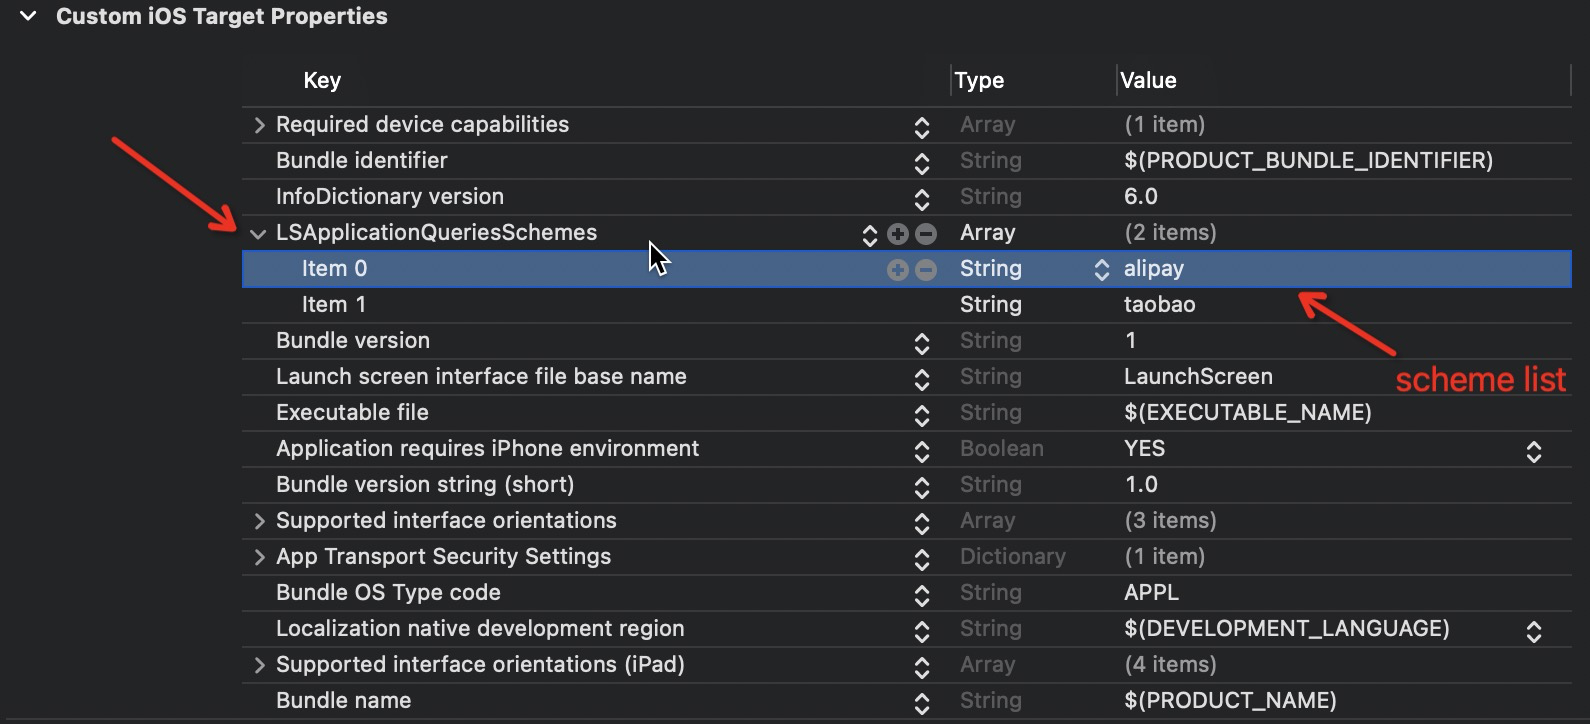Remove Item 0 with minus icon
Screen dimensions: 1590x724
[x=926, y=270]
